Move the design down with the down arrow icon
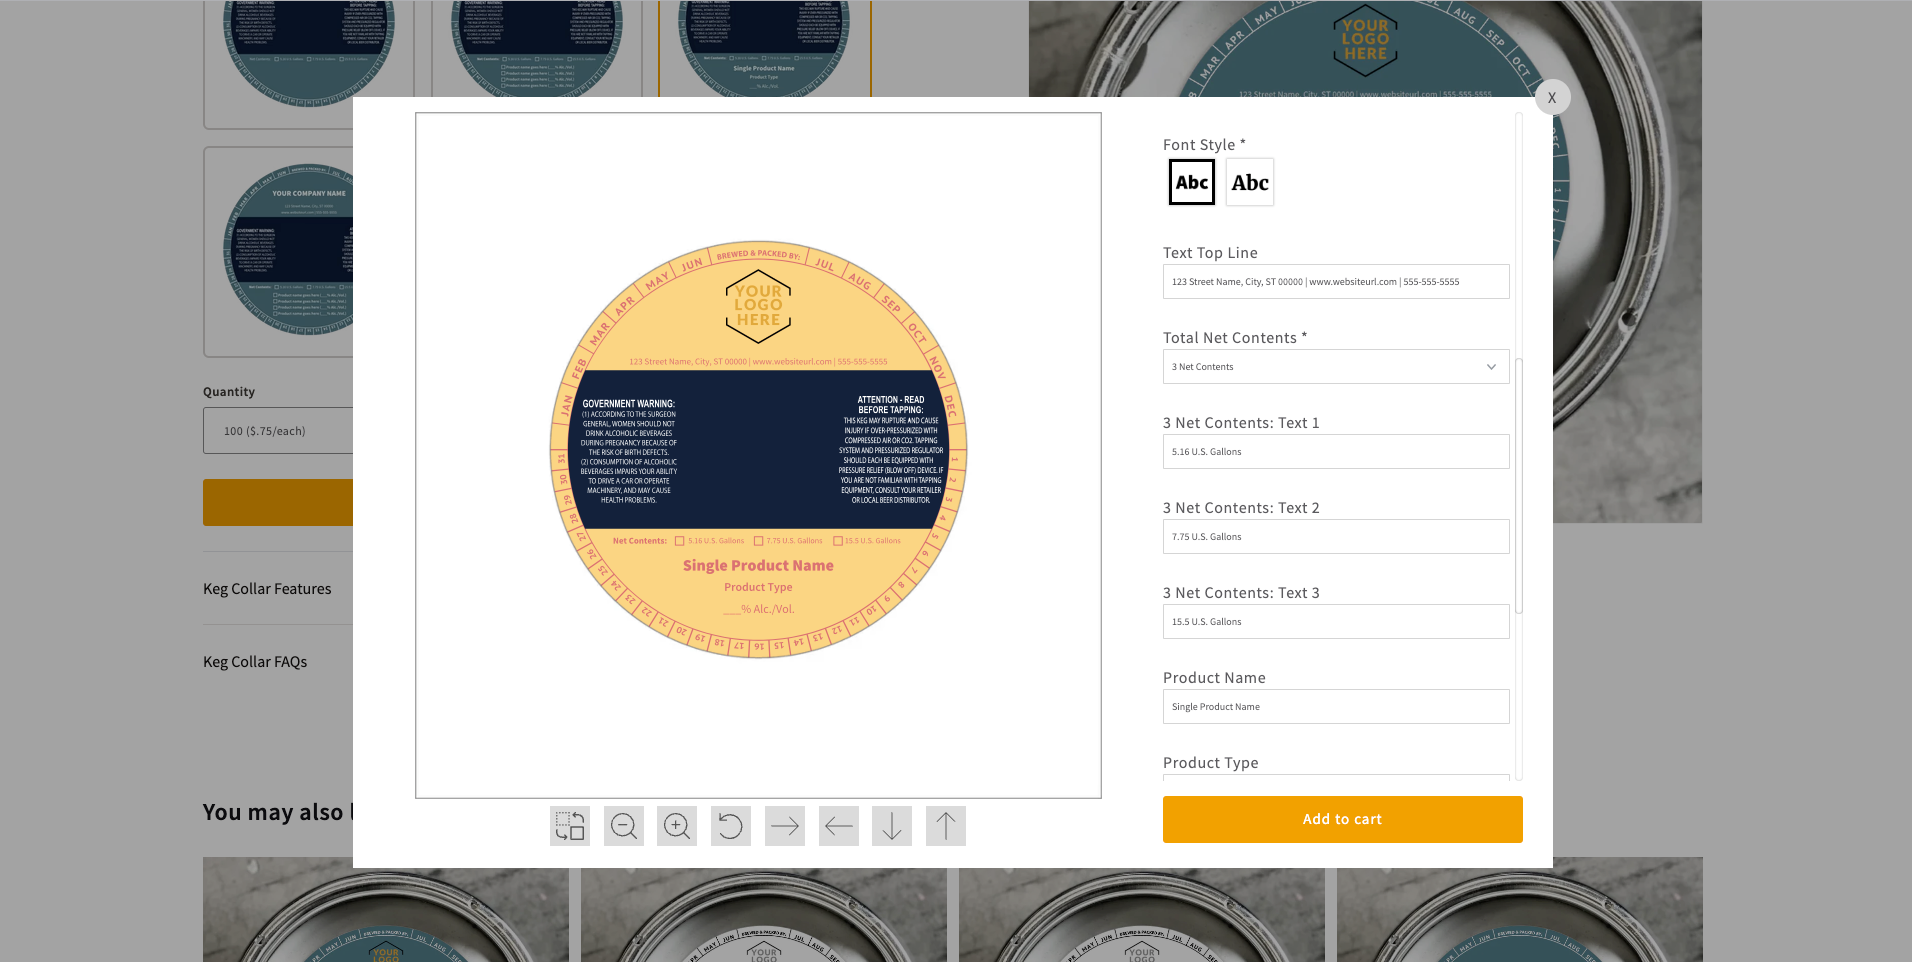 click(892, 825)
